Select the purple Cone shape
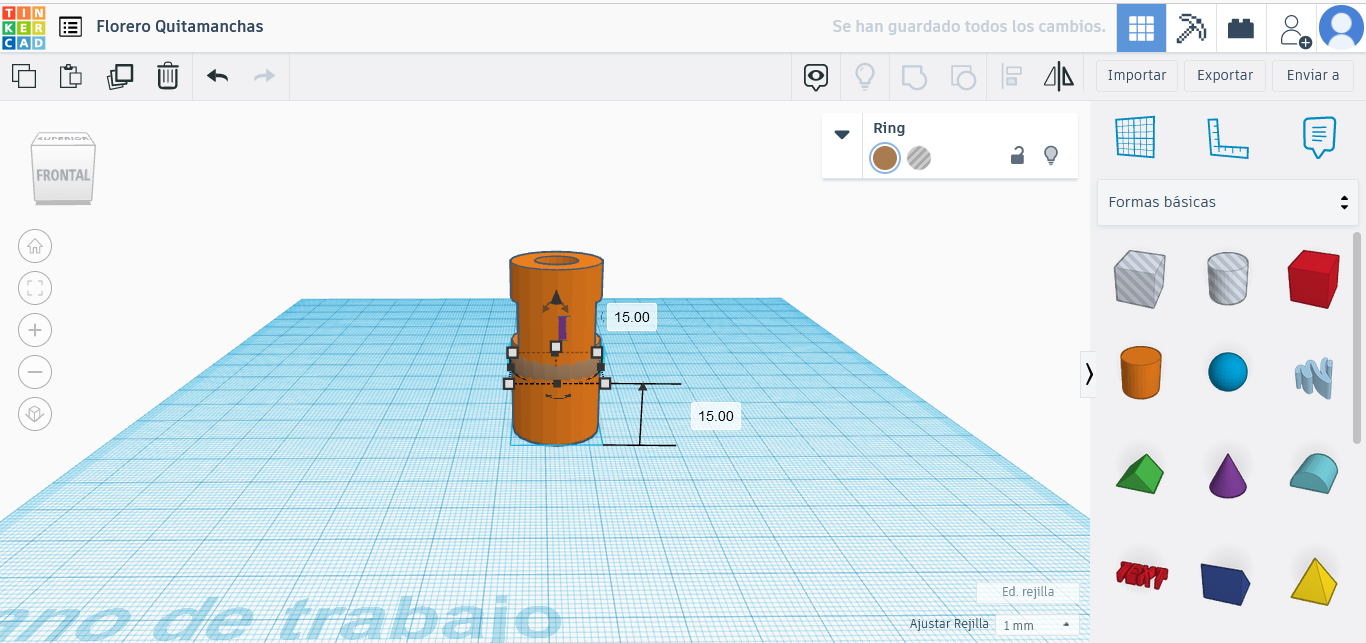 click(1228, 475)
